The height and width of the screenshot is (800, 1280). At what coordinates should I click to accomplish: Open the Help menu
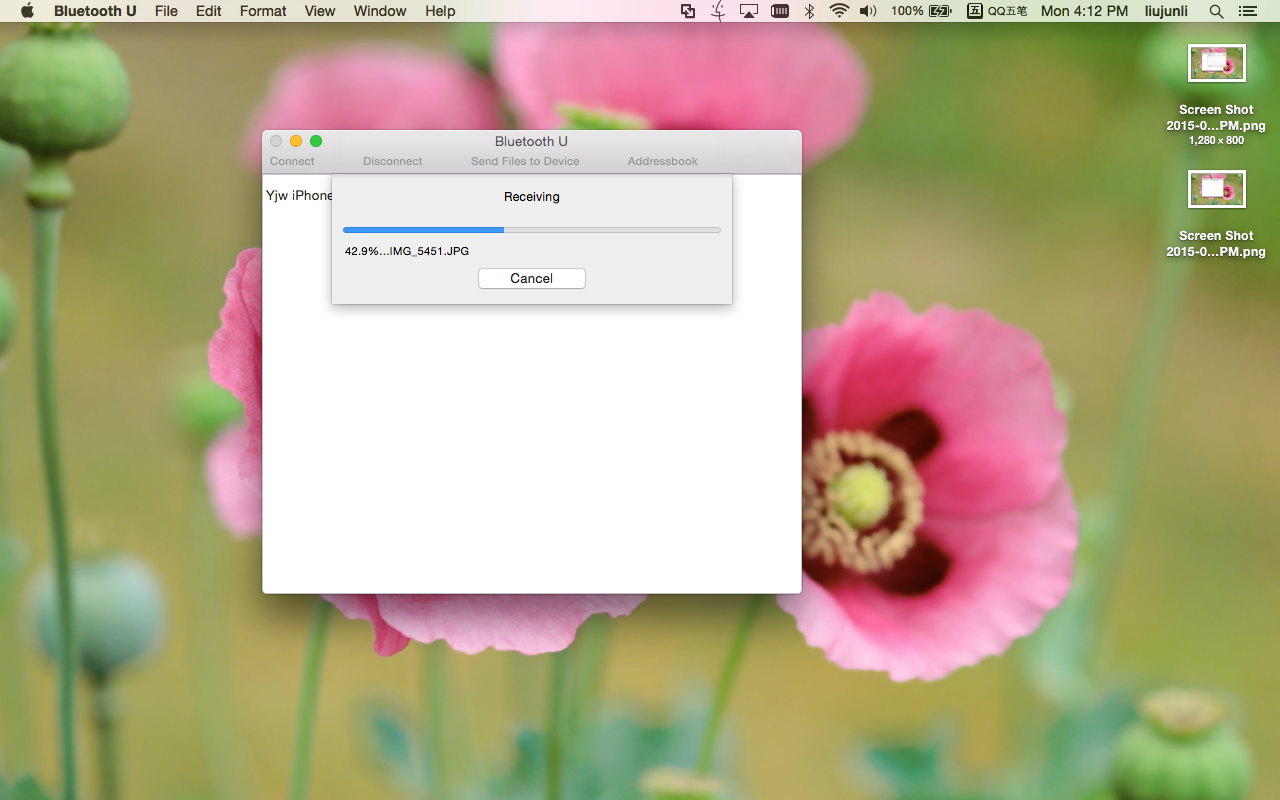coord(440,11)
